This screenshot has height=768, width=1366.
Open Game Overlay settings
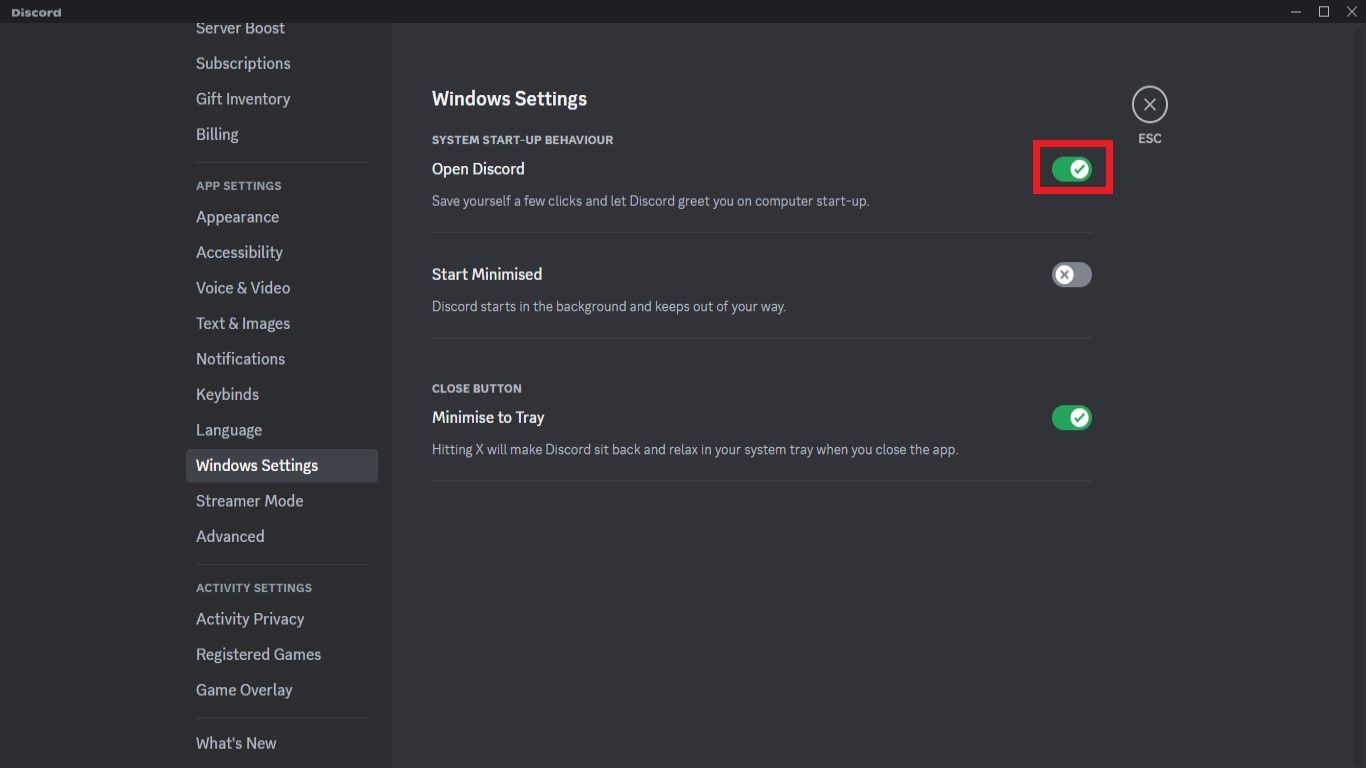pyautogui.click(x=244, y=690)
